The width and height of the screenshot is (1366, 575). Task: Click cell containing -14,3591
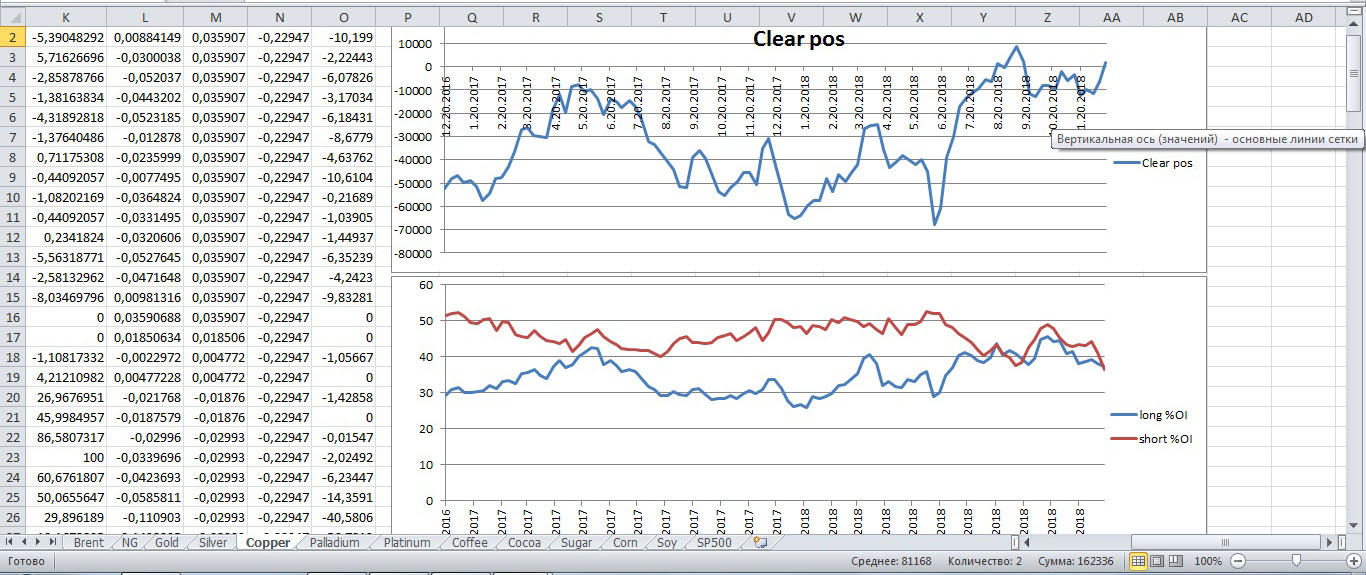pyautogui.click(x=343, y=497)
